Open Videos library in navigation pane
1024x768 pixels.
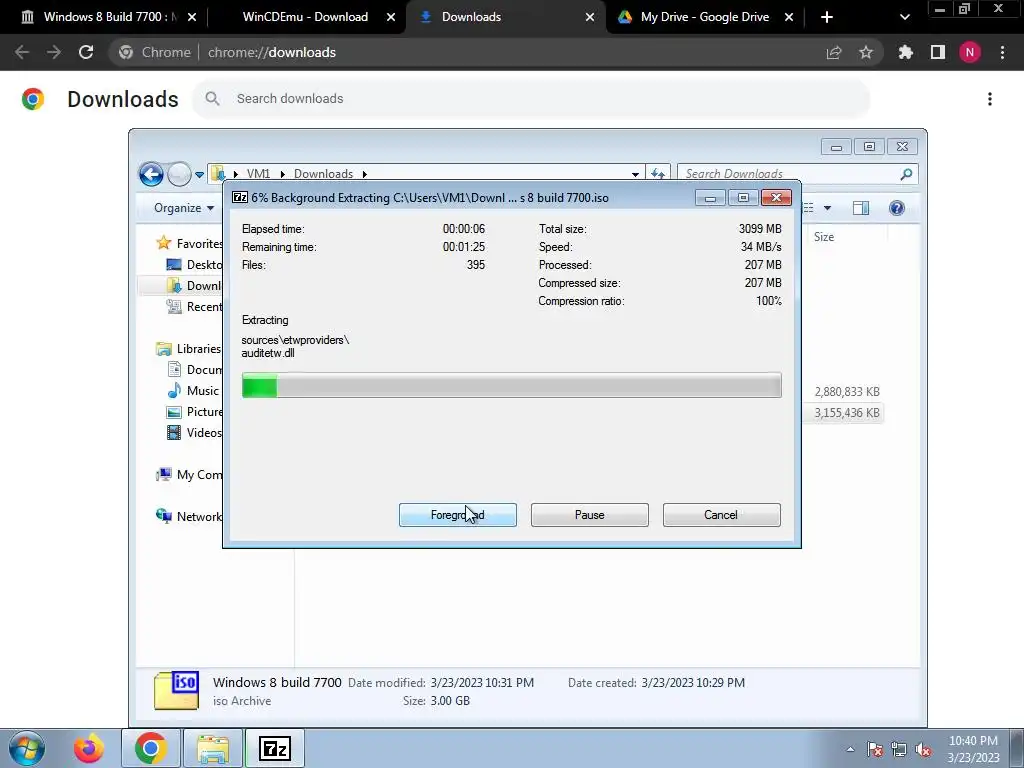(x=194, y=432)
